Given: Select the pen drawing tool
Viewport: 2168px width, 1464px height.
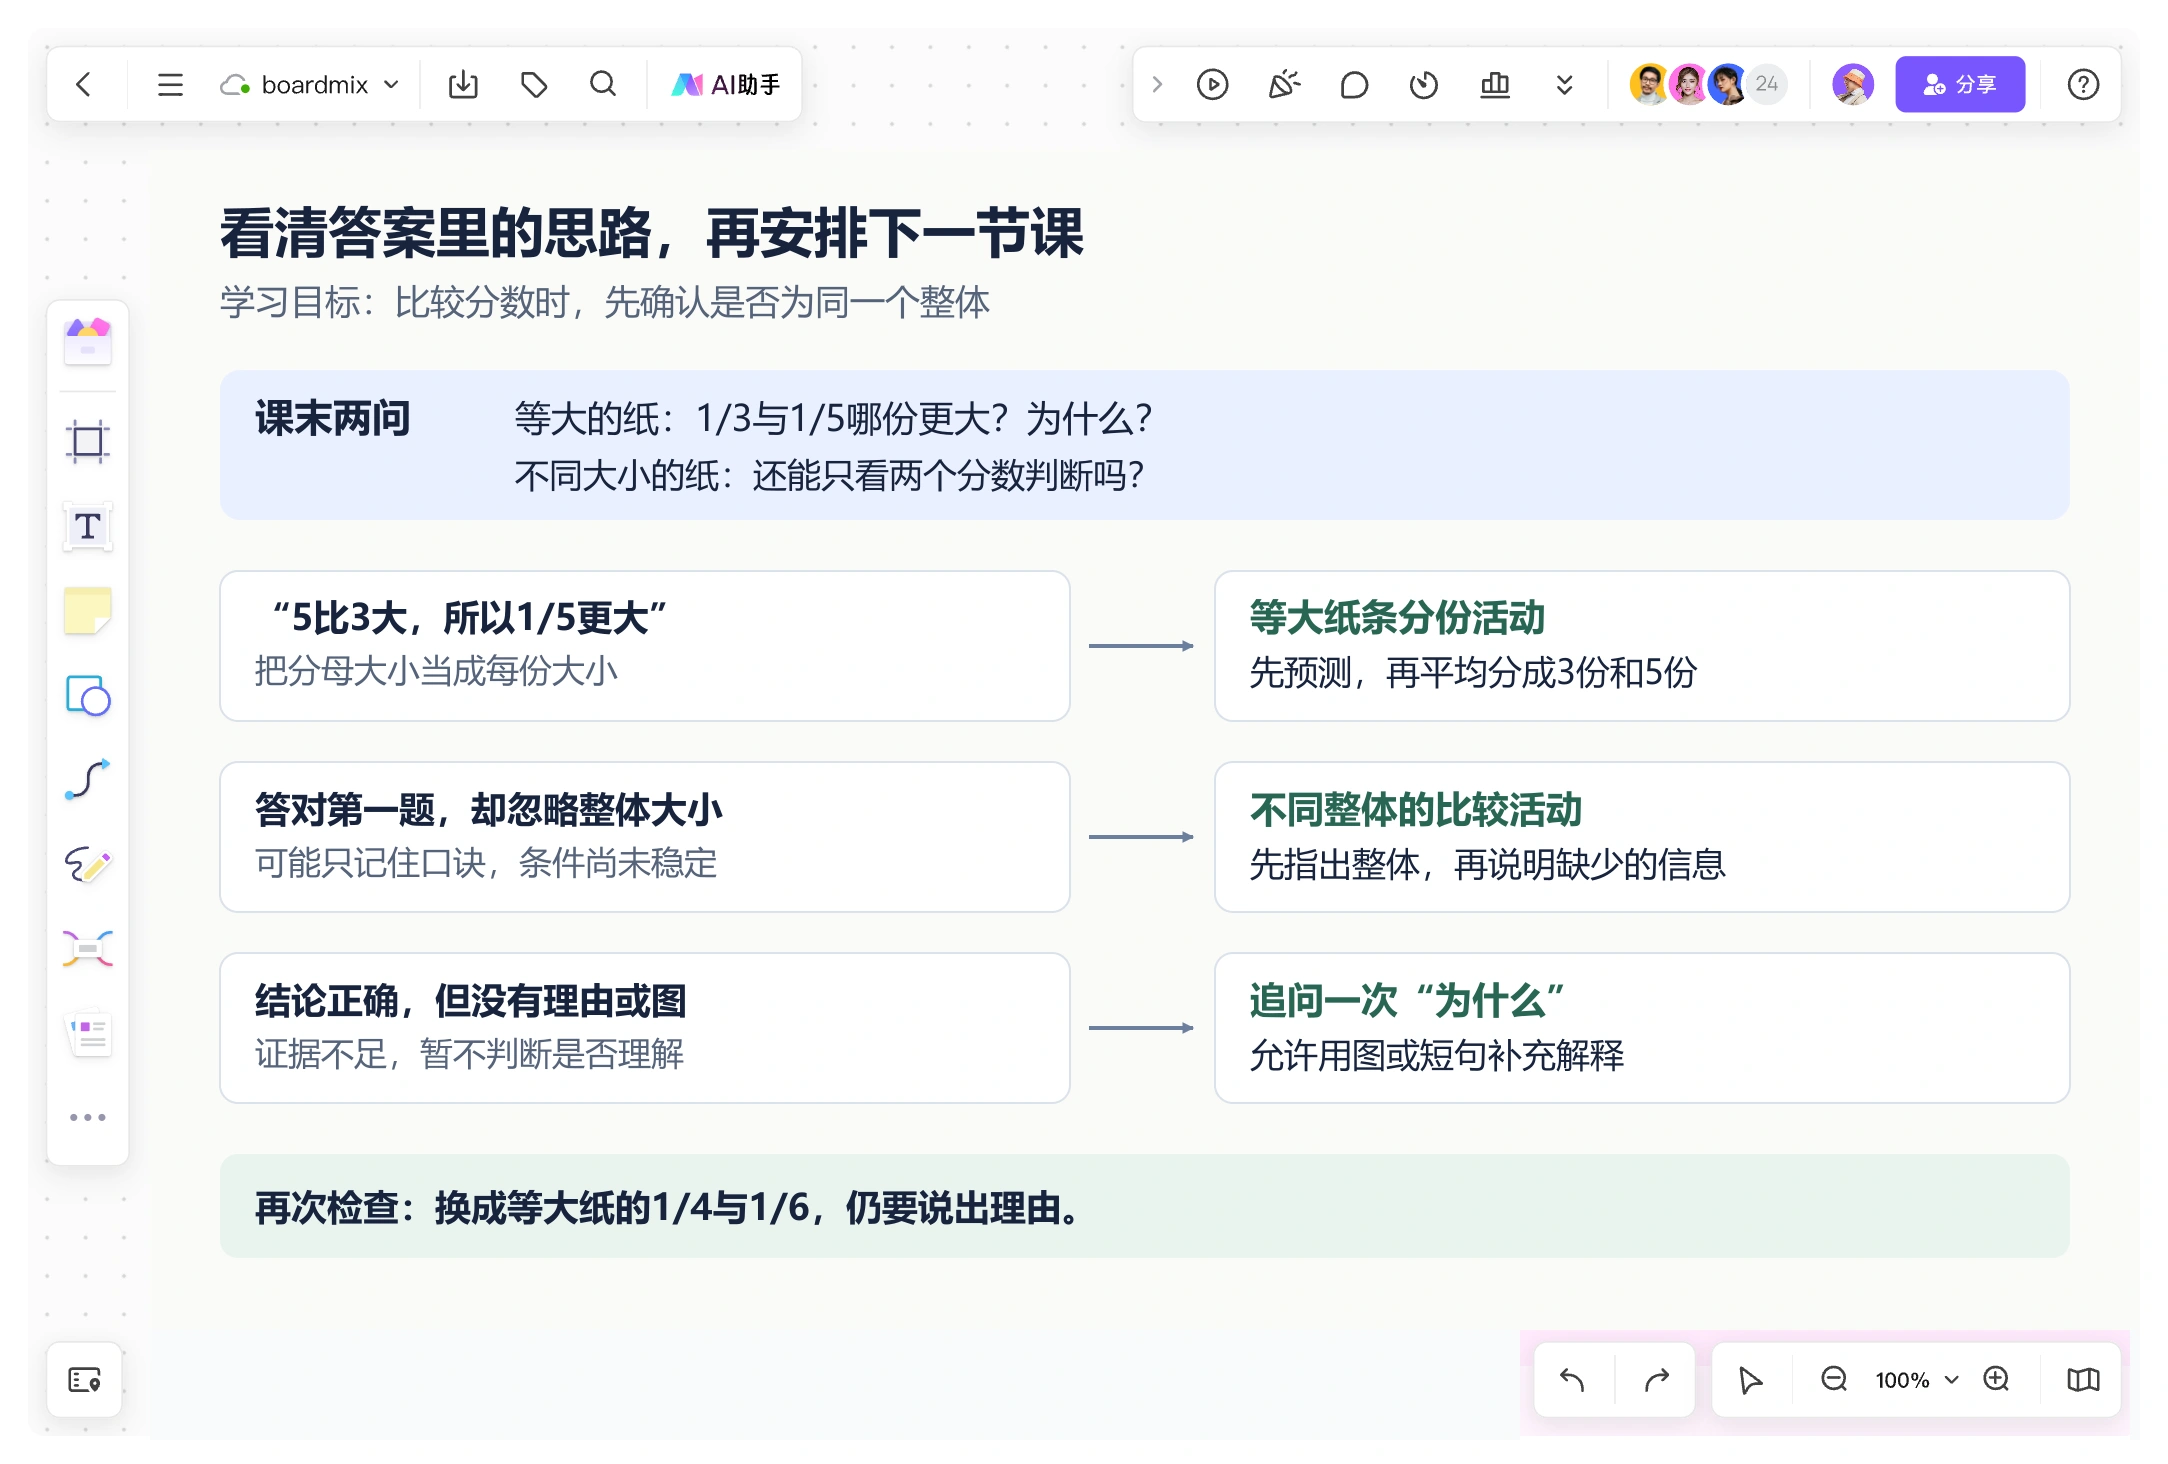Looking at the screenshot, I should tap(88, 864).
